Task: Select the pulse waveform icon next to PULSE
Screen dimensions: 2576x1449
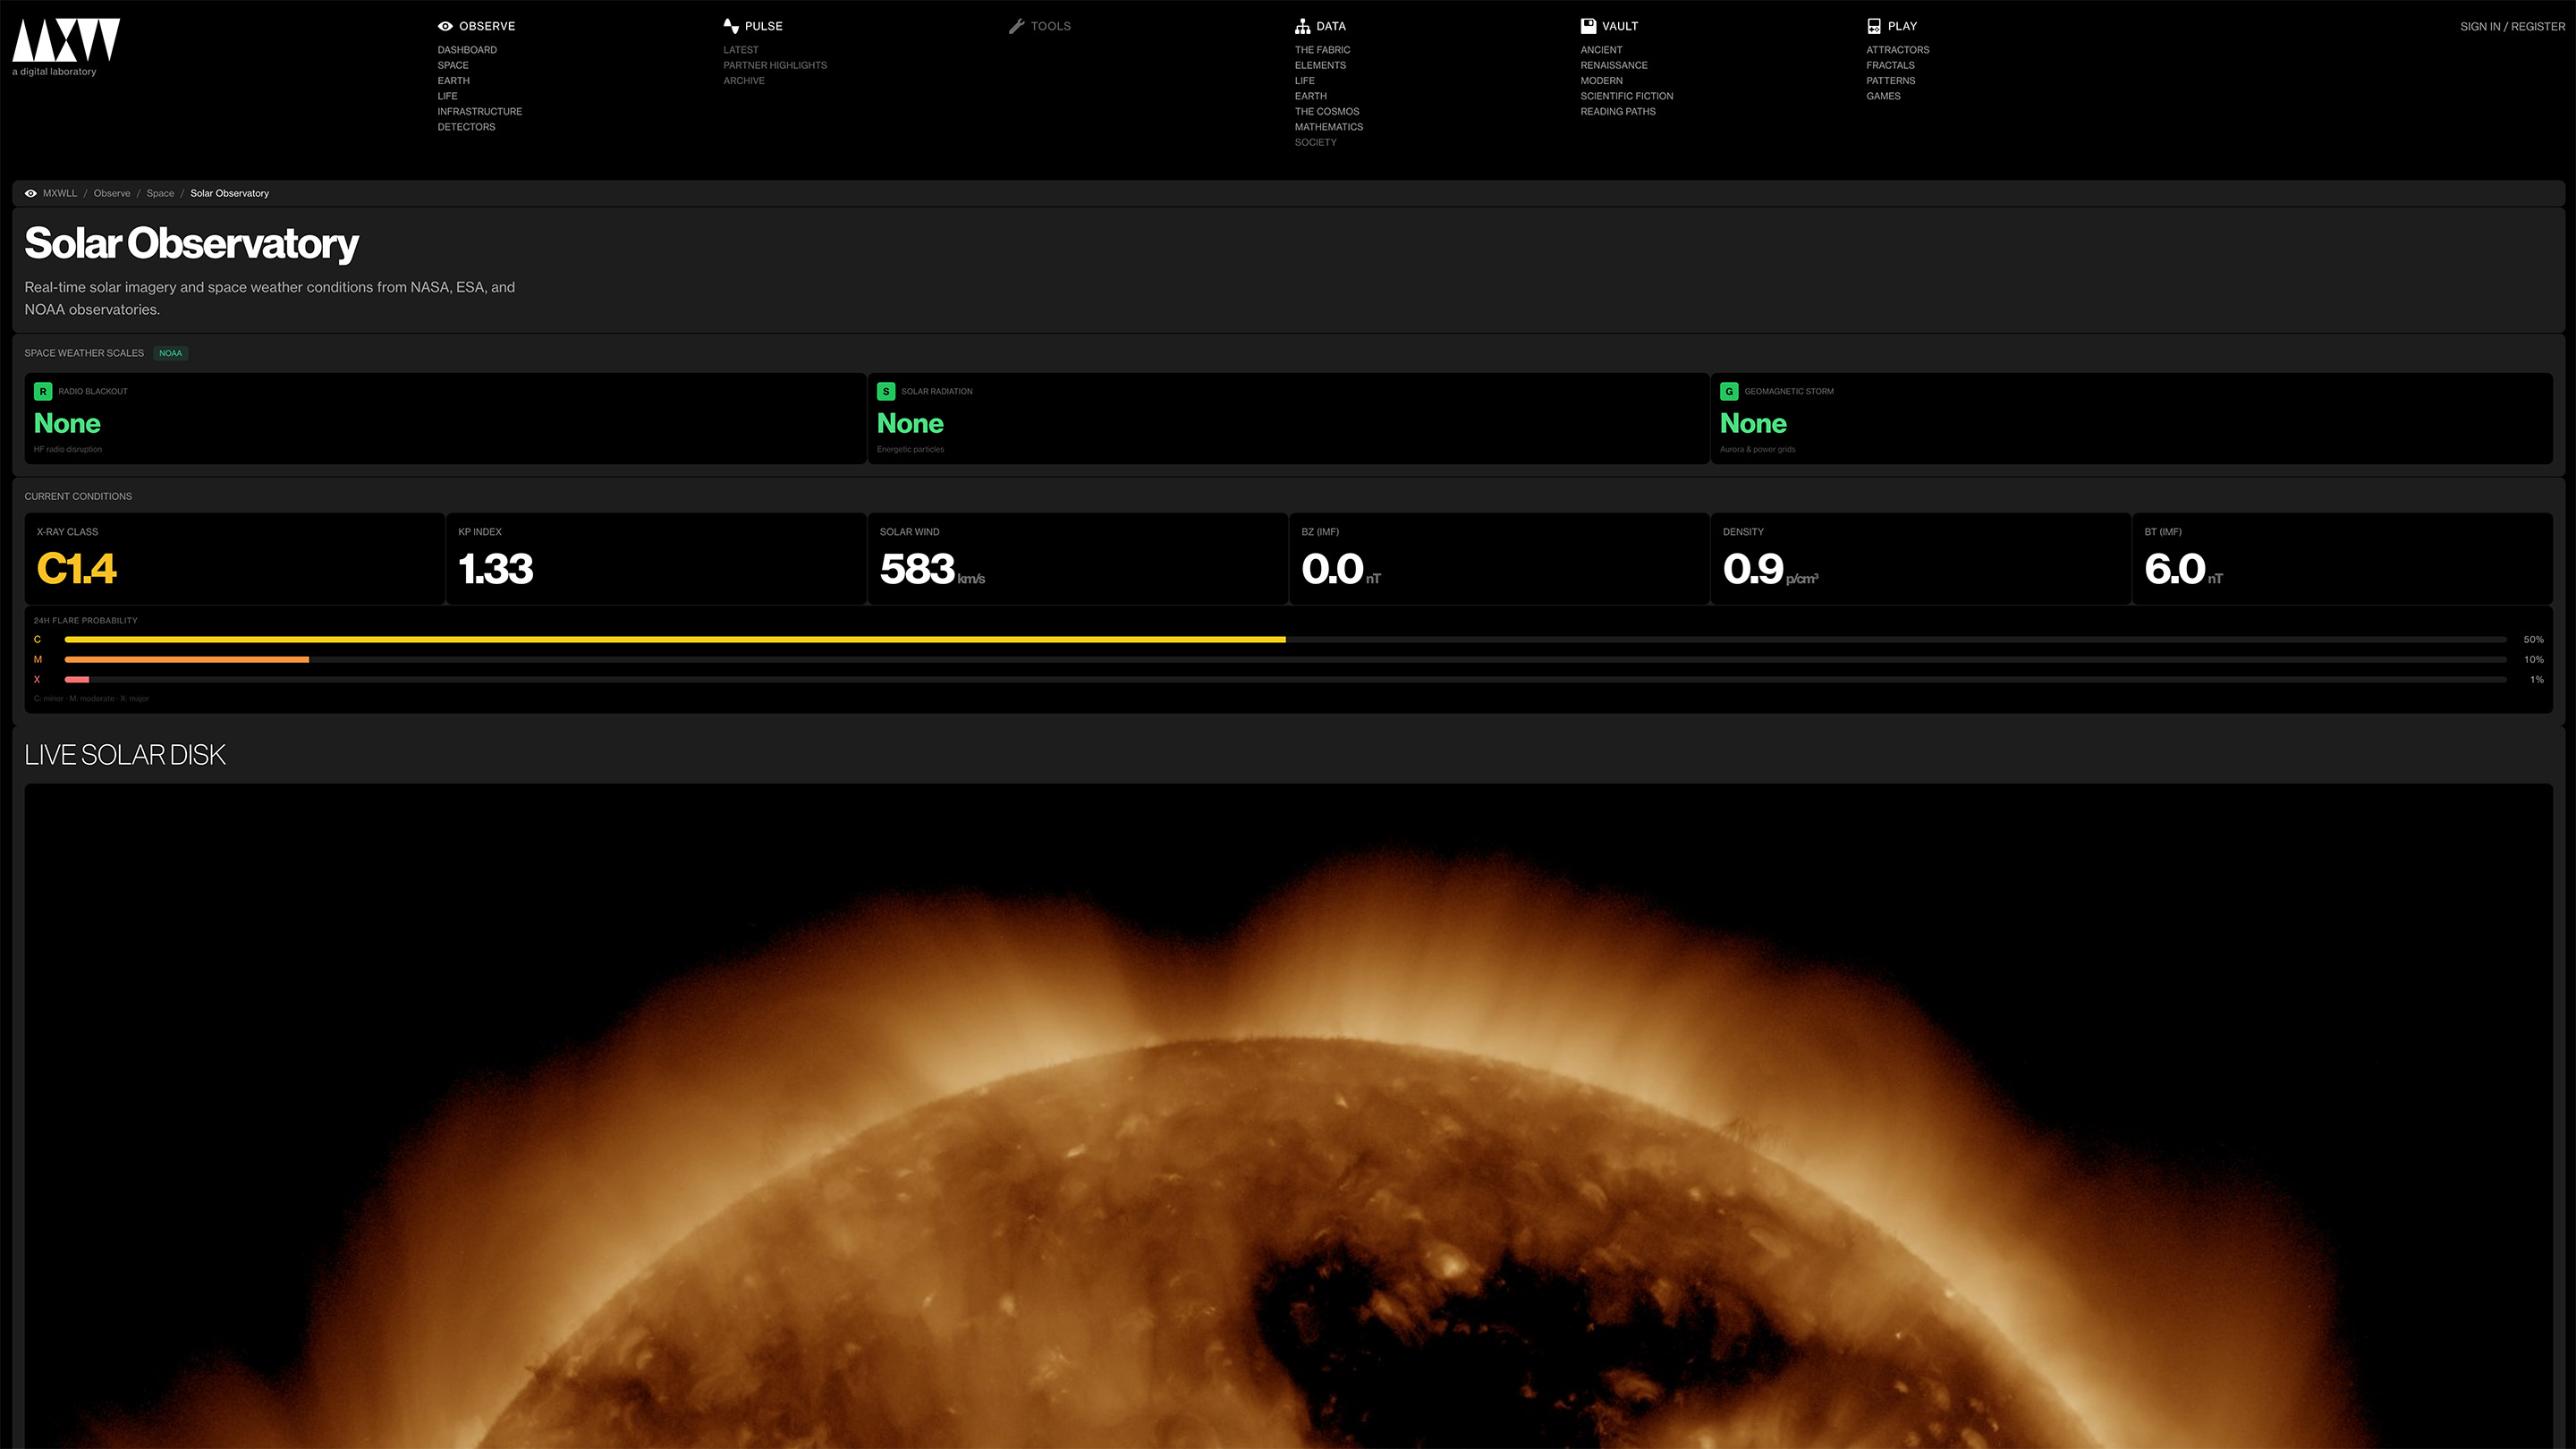Action: pos(729,26)
